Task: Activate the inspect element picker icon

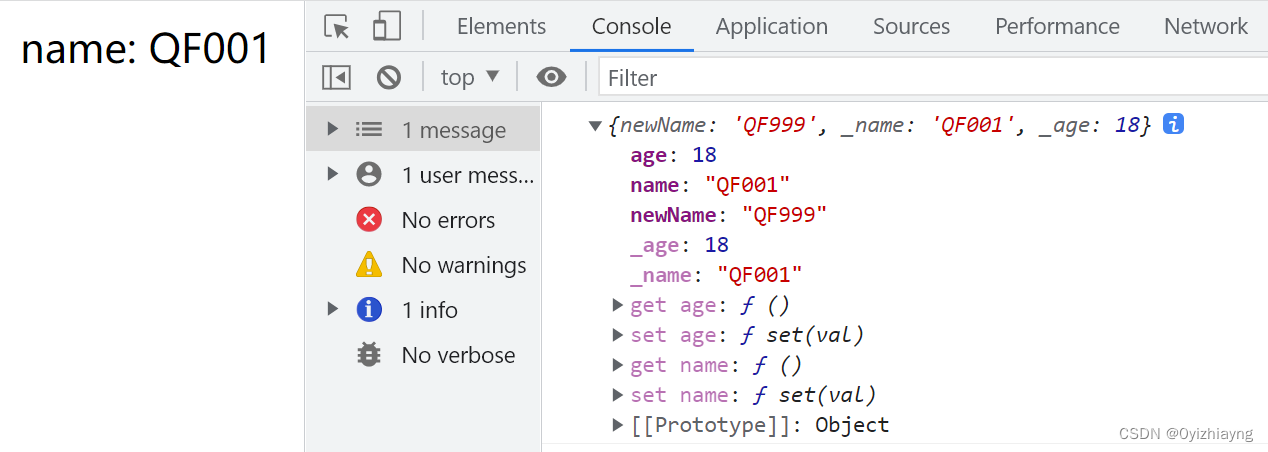Action: click(x=338, y=26)
